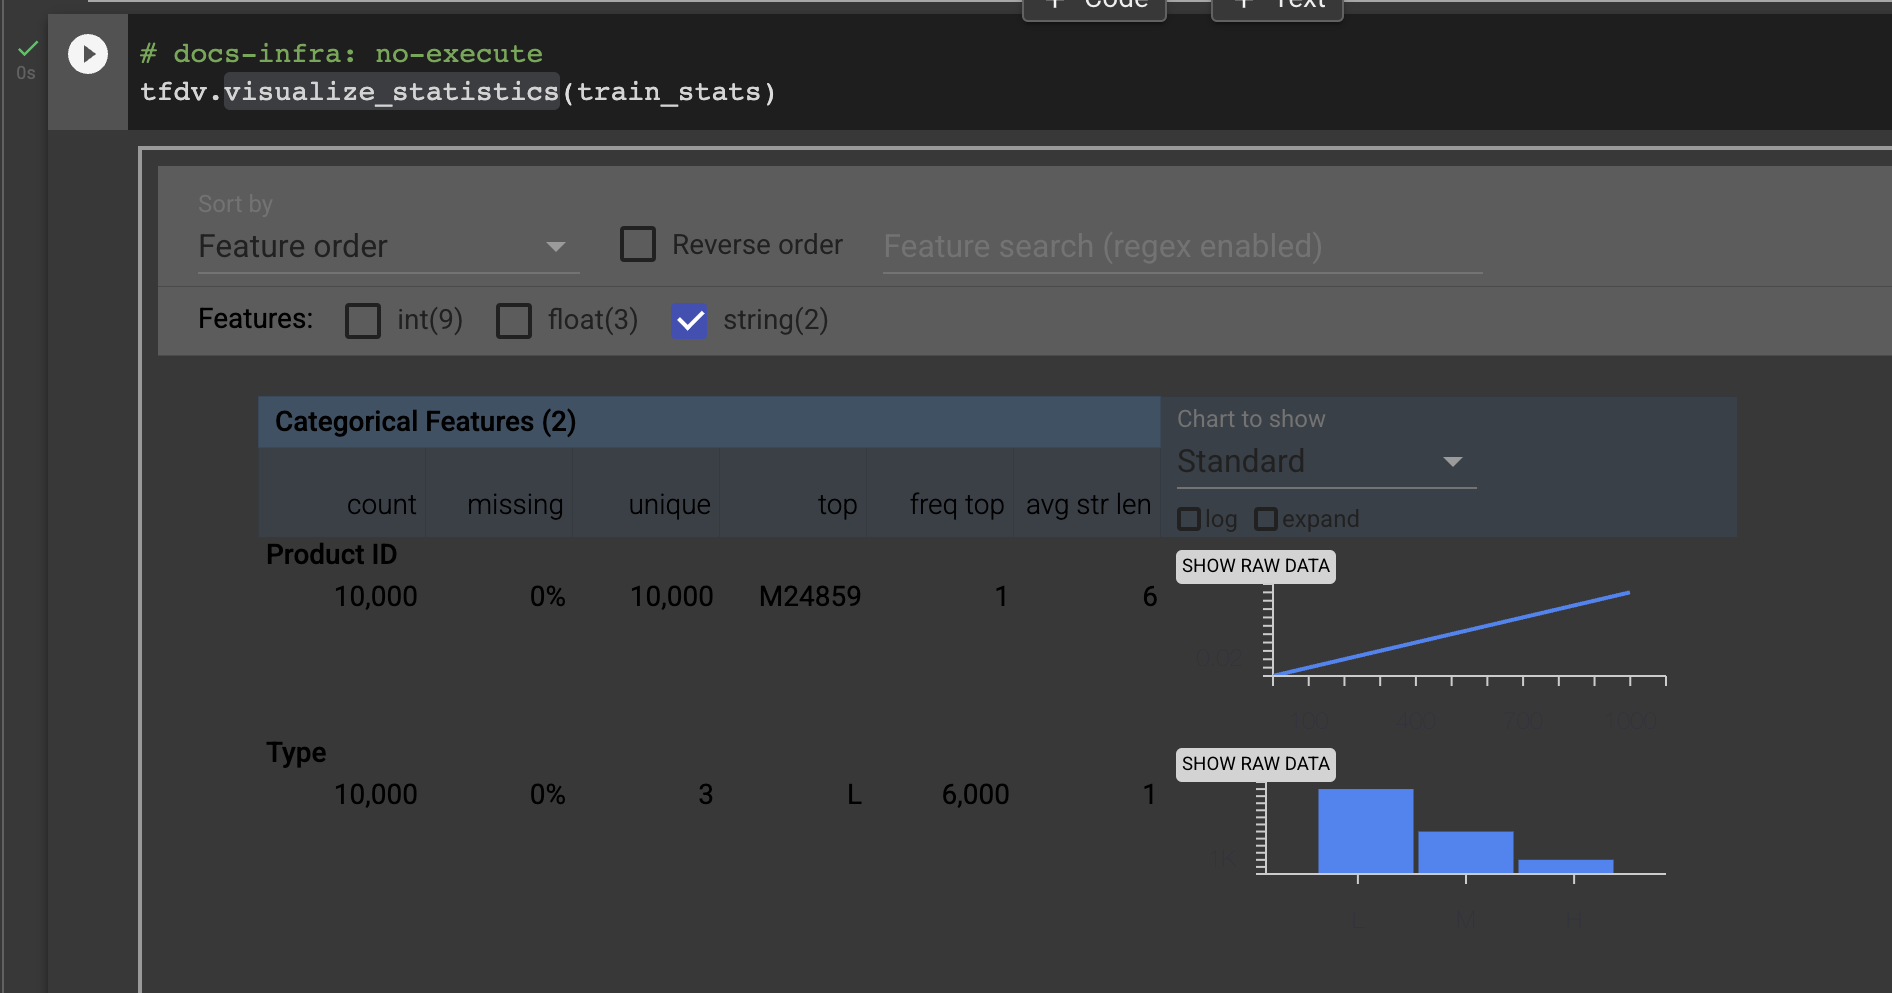Show raw data for Product ID feature
The width and height of the screenshot is (1892, 993).
pos(1255,566)
